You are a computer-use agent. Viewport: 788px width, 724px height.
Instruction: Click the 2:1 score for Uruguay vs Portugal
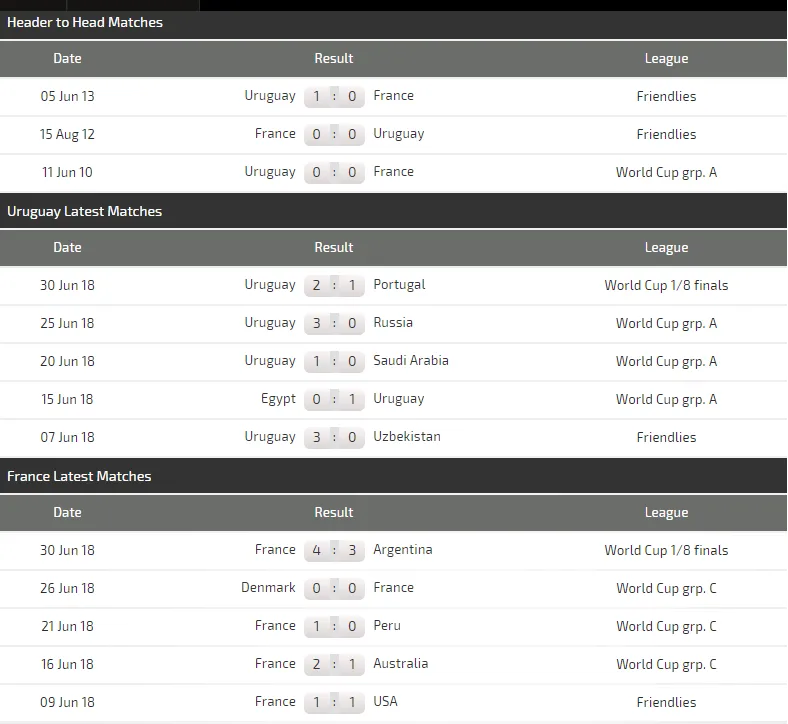pyautogui.click(x=334, y=285)
